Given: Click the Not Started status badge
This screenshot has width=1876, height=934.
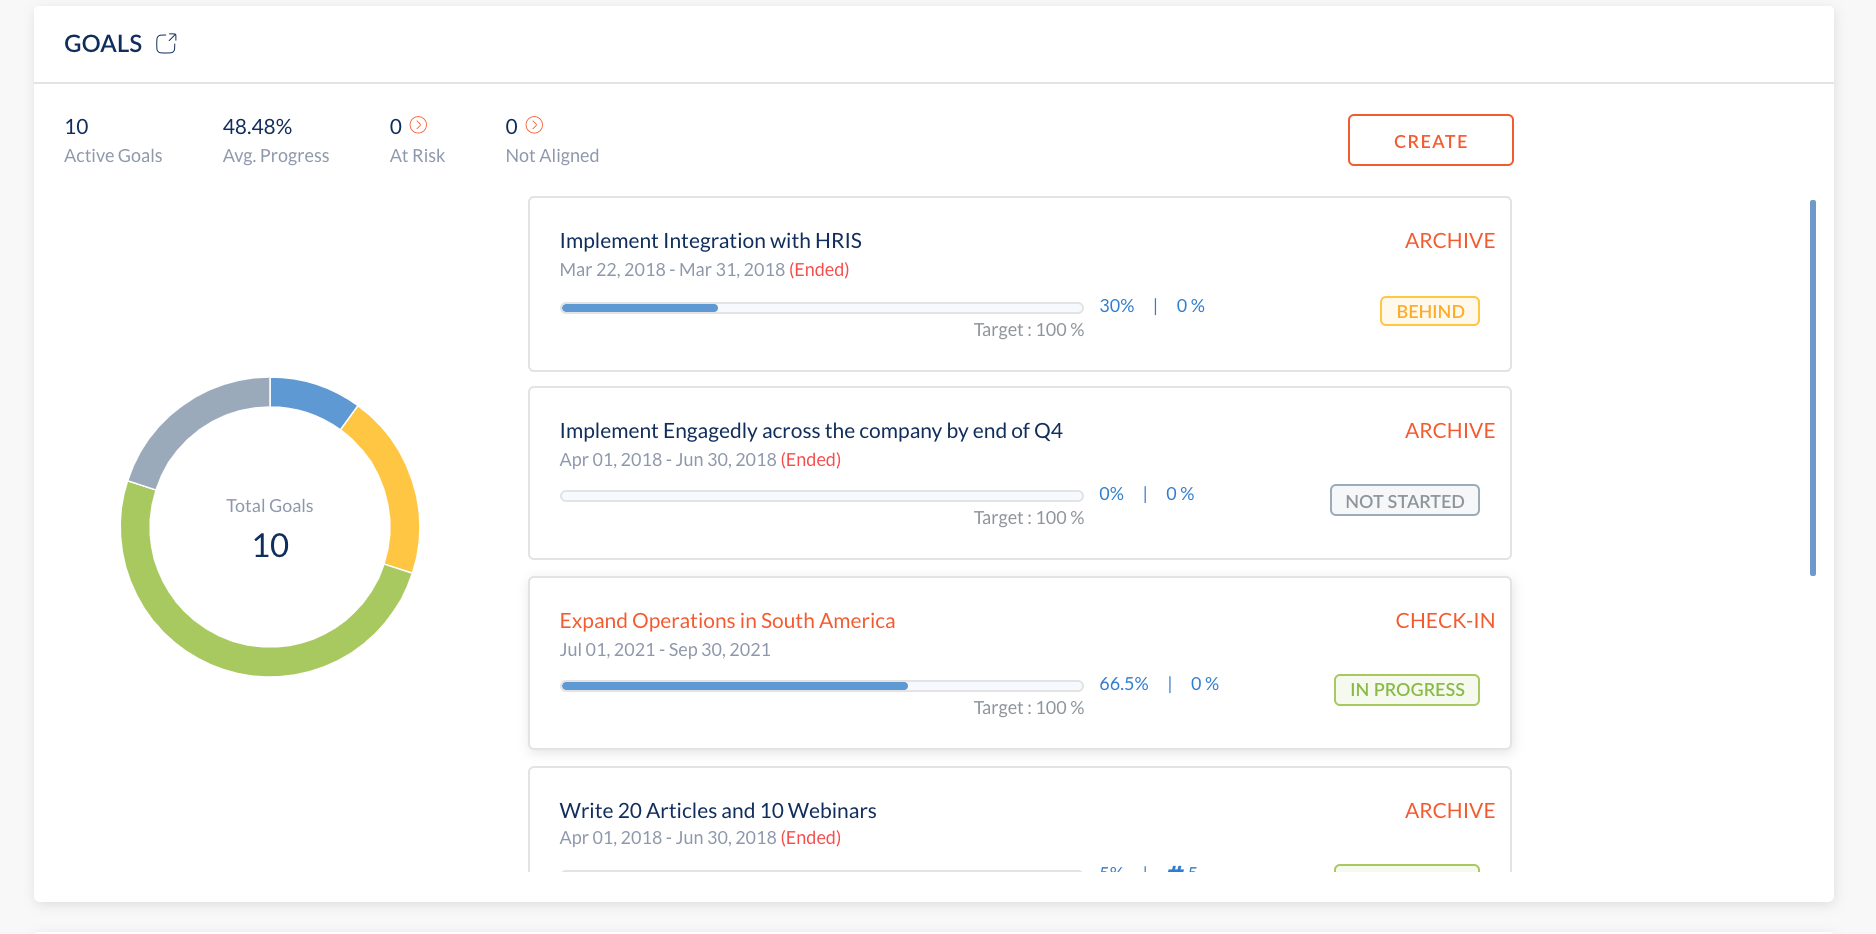Looking at the screenshot, I should (1404, 501).
